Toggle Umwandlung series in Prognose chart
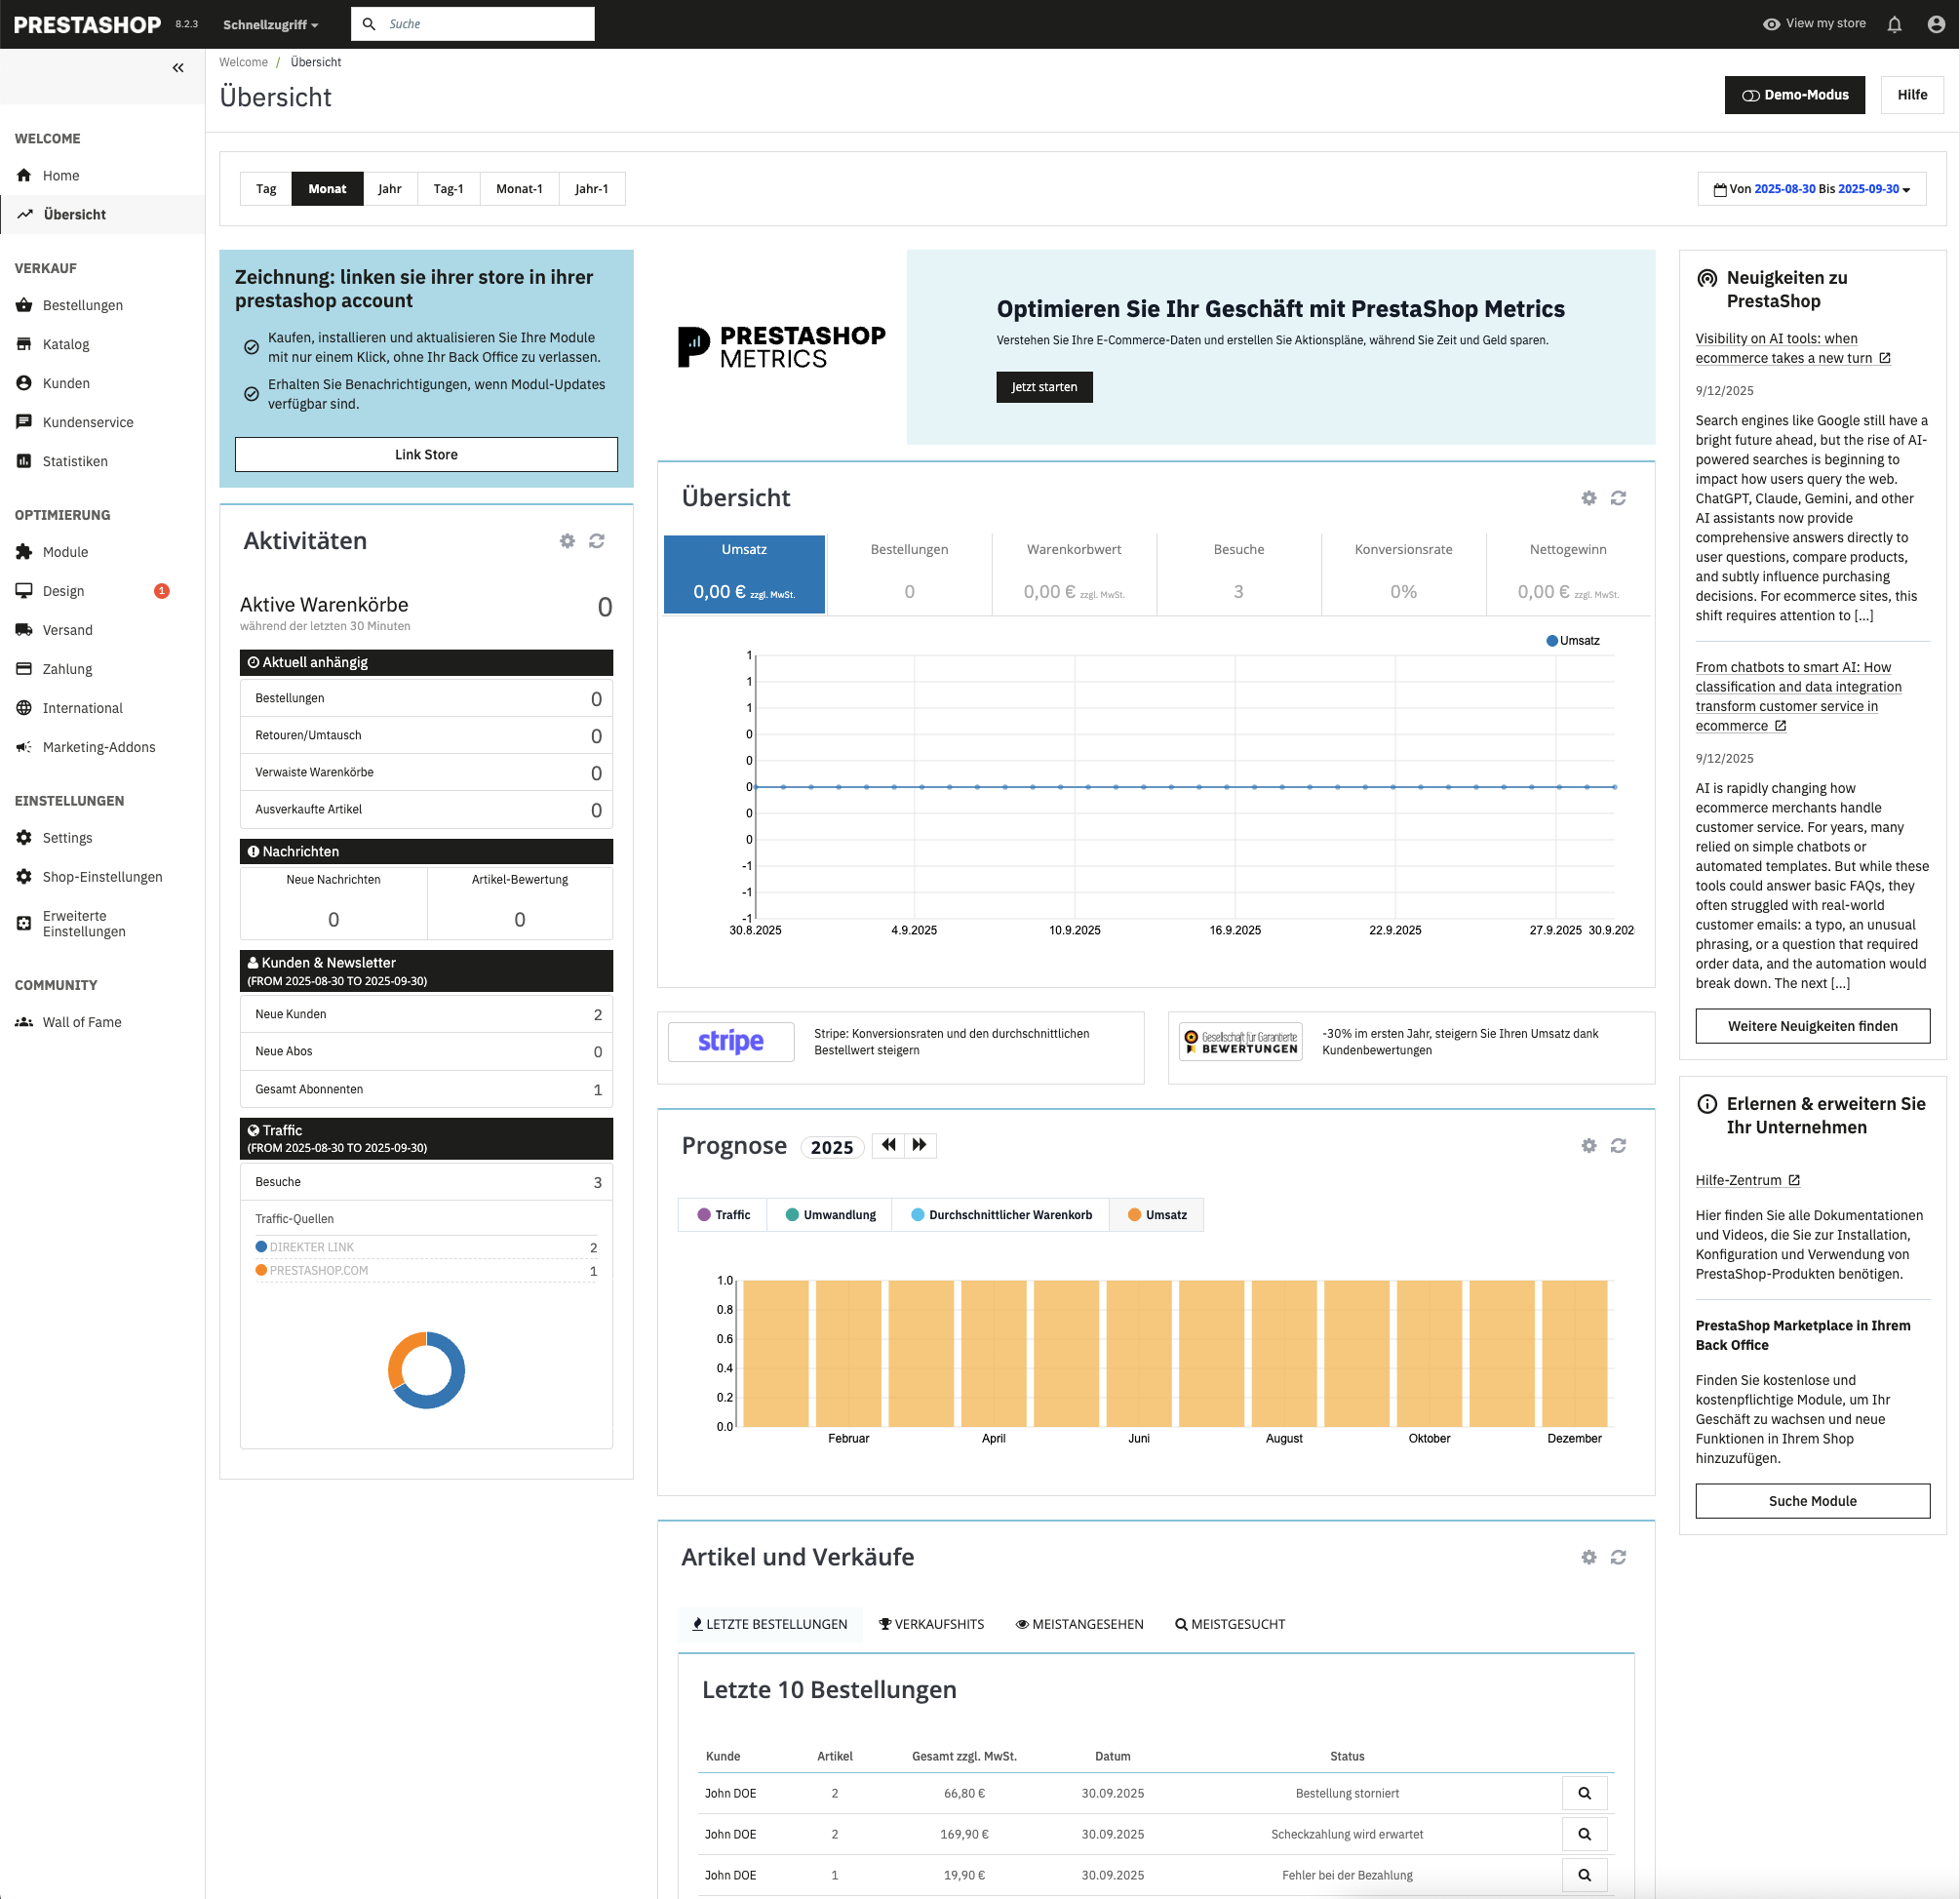The height and width of the screenshot is (1899, 1960). pyautogui.click(x=830, y=1215)
